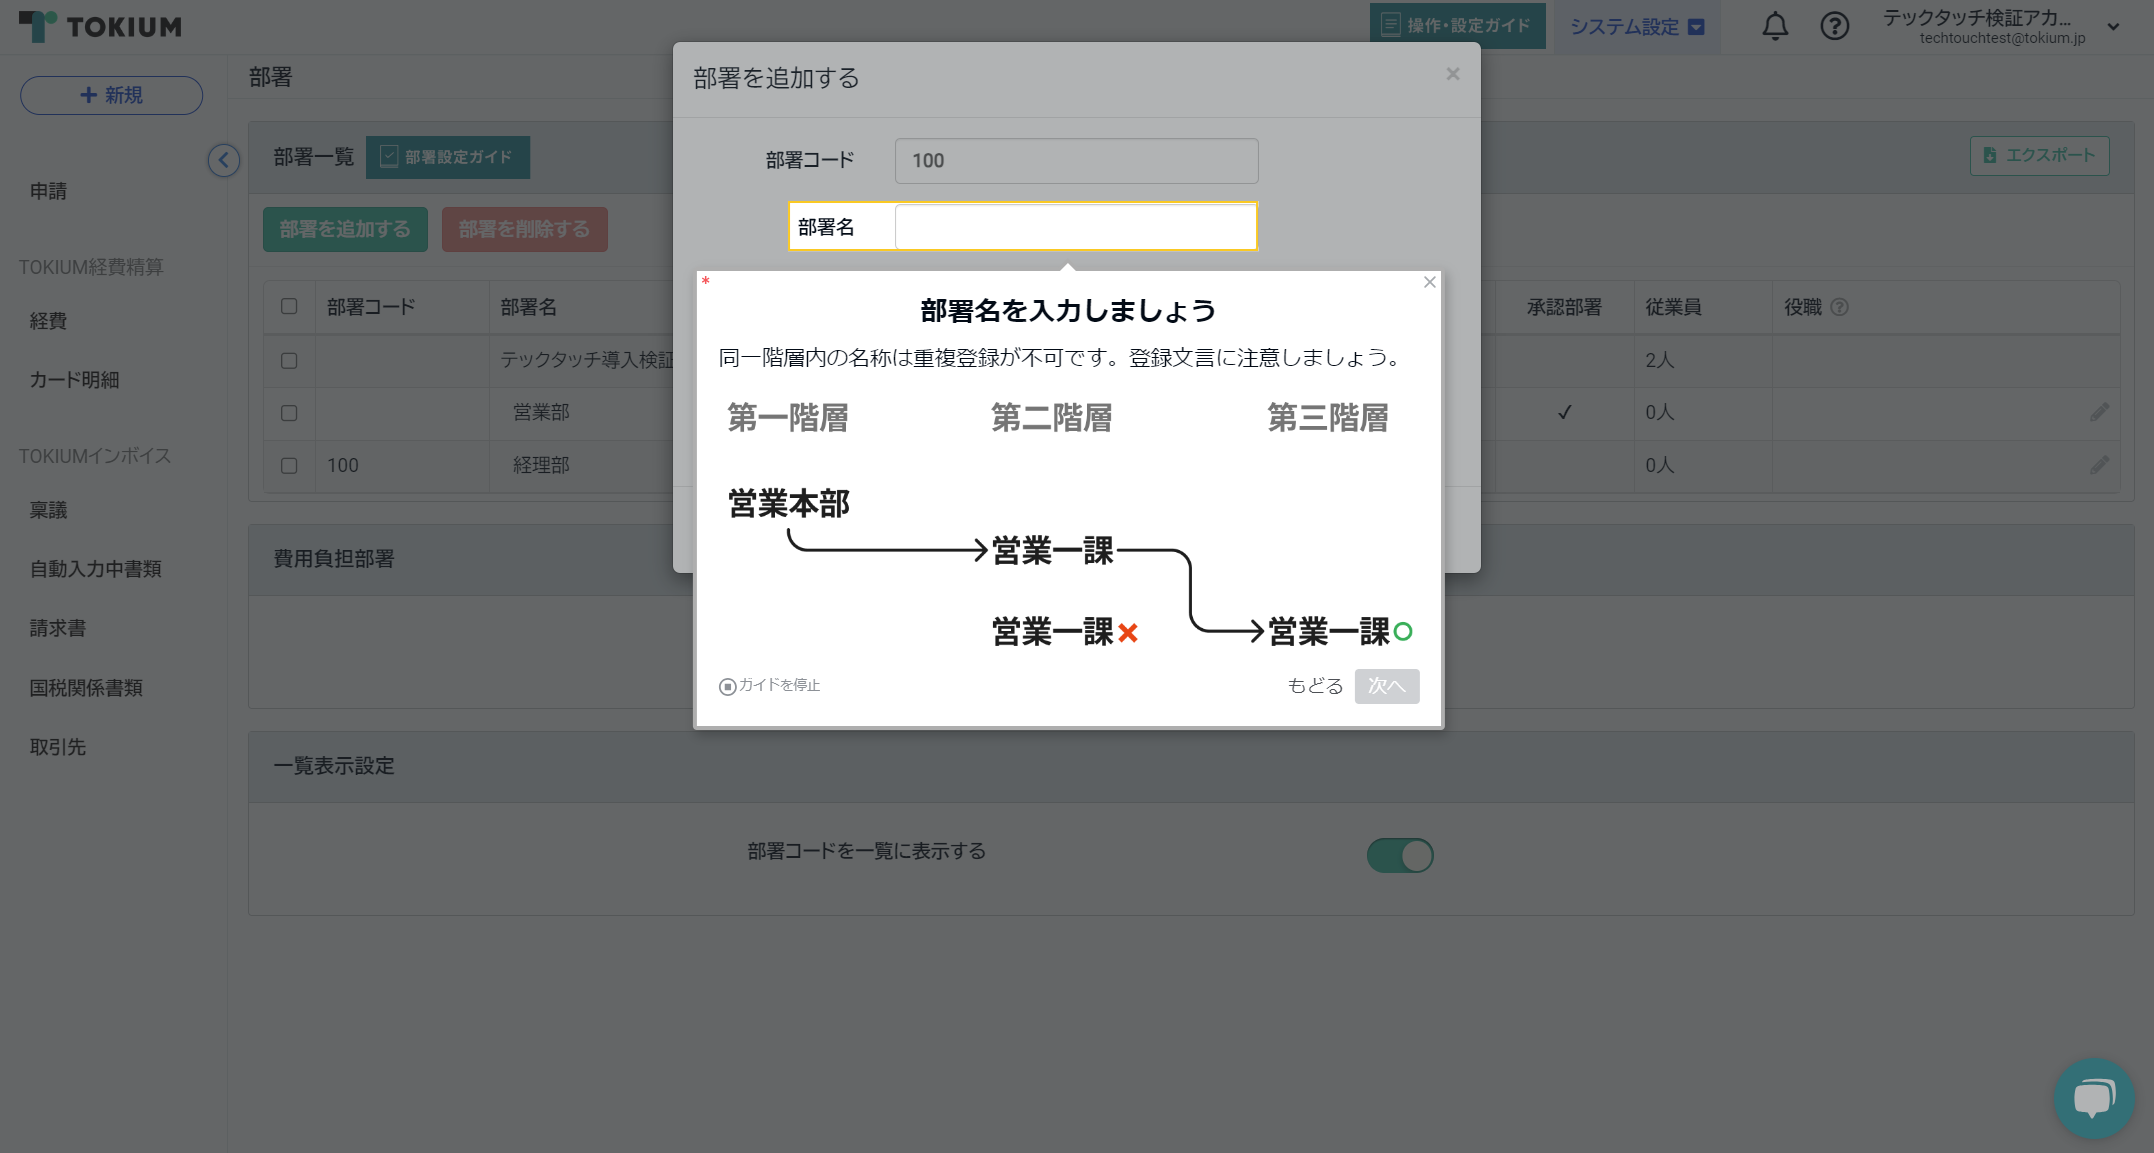Click the sidebar collapse chevron

[224, 160]
